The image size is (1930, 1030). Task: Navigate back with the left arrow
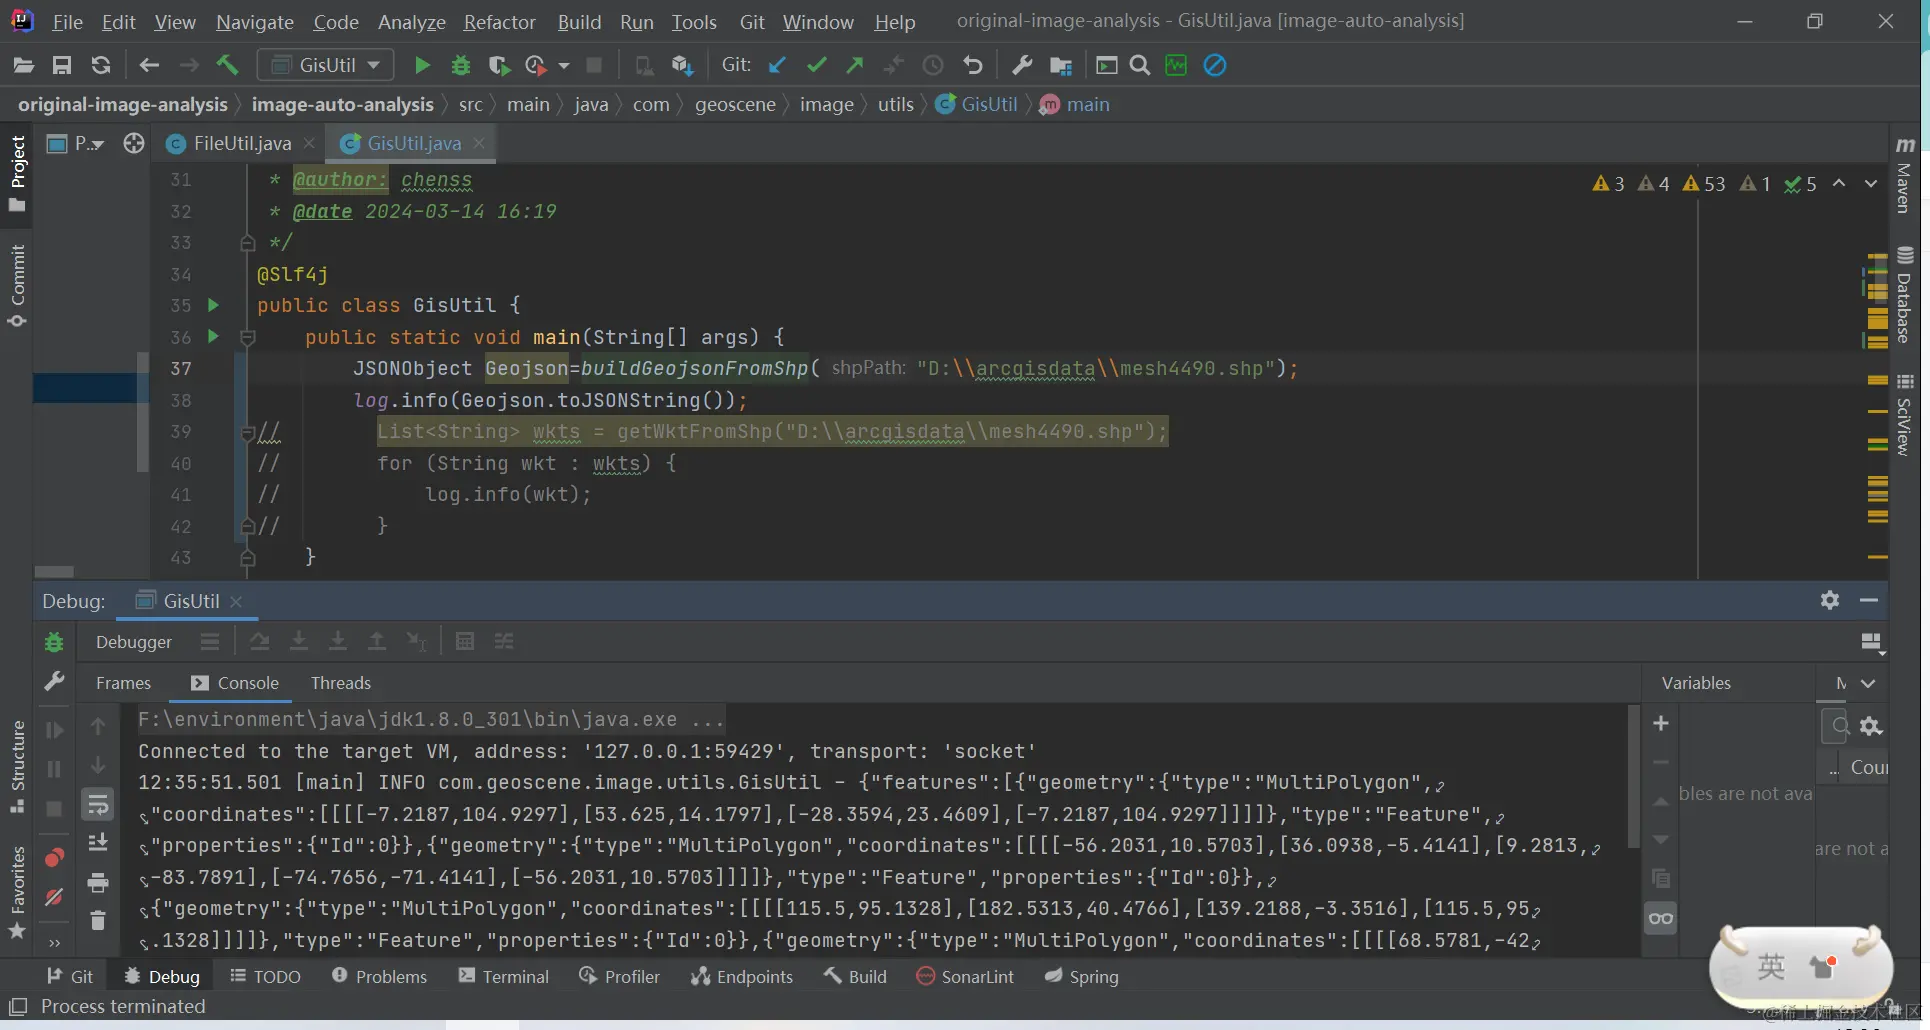pos(149,65)
